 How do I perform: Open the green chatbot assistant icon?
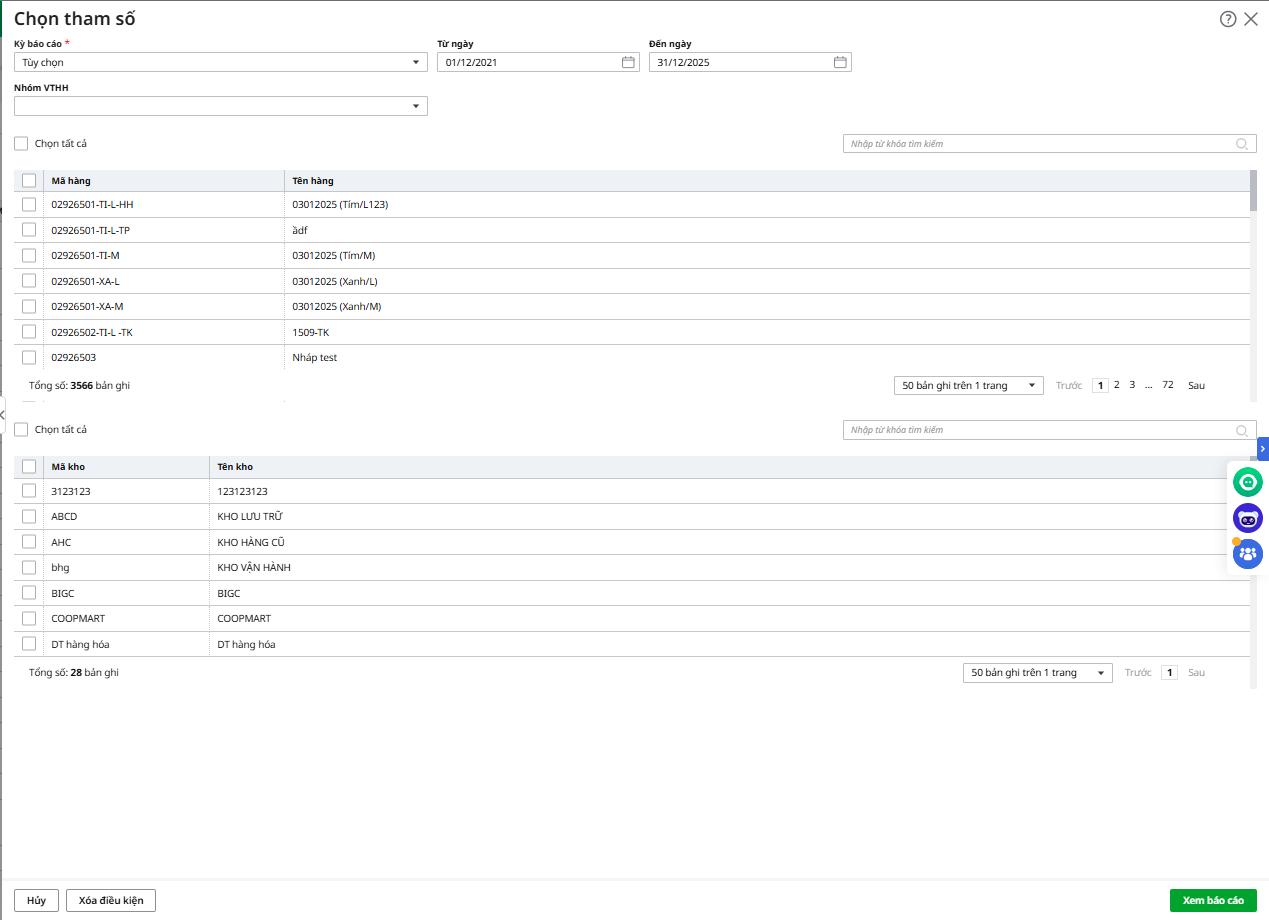pyautogui.click(x=1247, y=483)
